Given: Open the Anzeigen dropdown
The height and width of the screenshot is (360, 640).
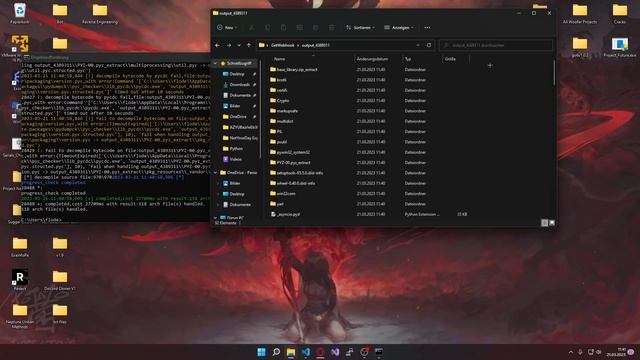Looking at the screenshot, I should tap(398, 27).
